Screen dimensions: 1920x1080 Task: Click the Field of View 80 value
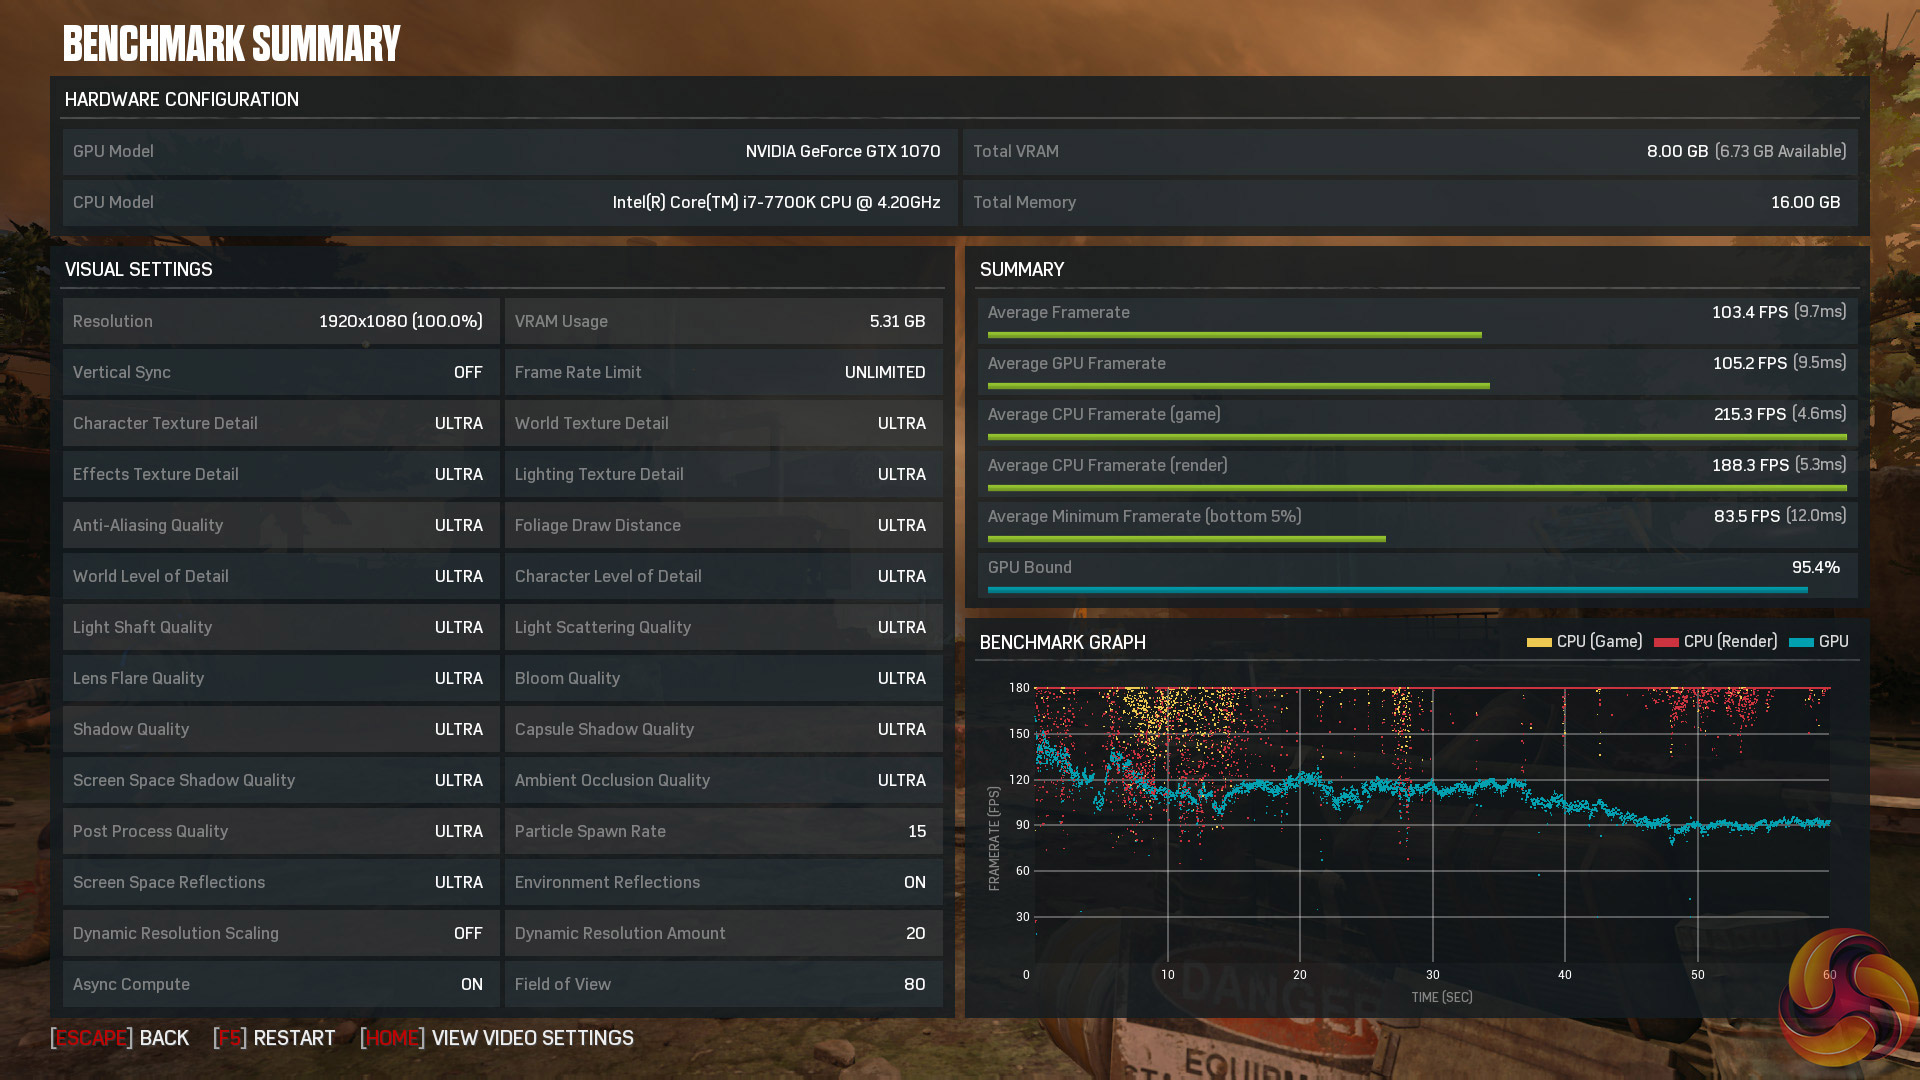(x=914, y=984)
